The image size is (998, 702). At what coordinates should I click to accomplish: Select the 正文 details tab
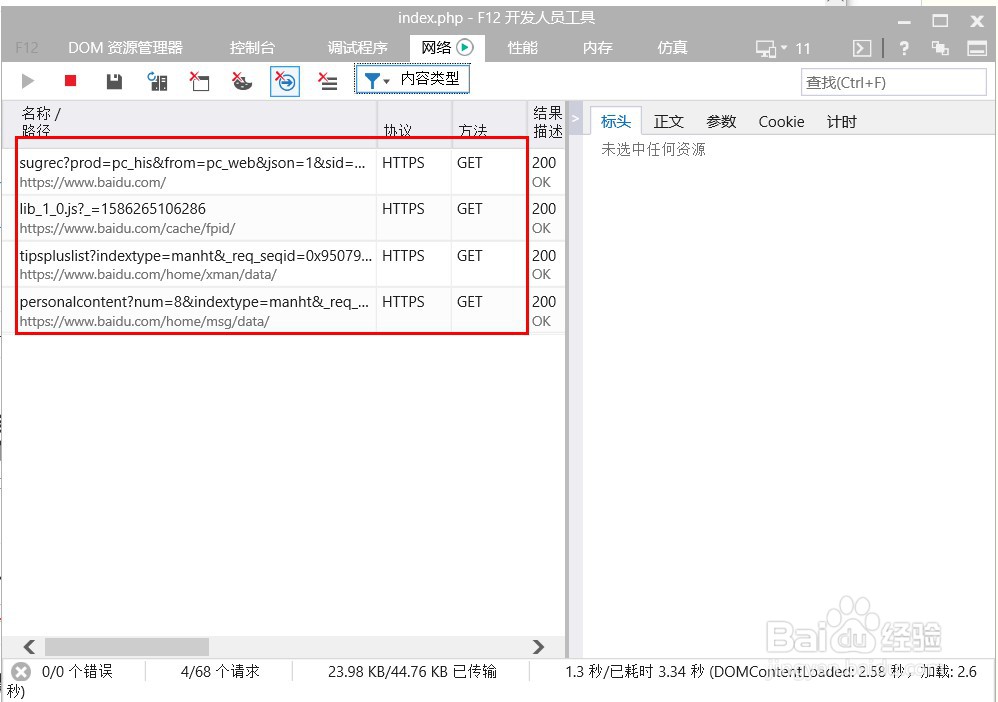668,122
